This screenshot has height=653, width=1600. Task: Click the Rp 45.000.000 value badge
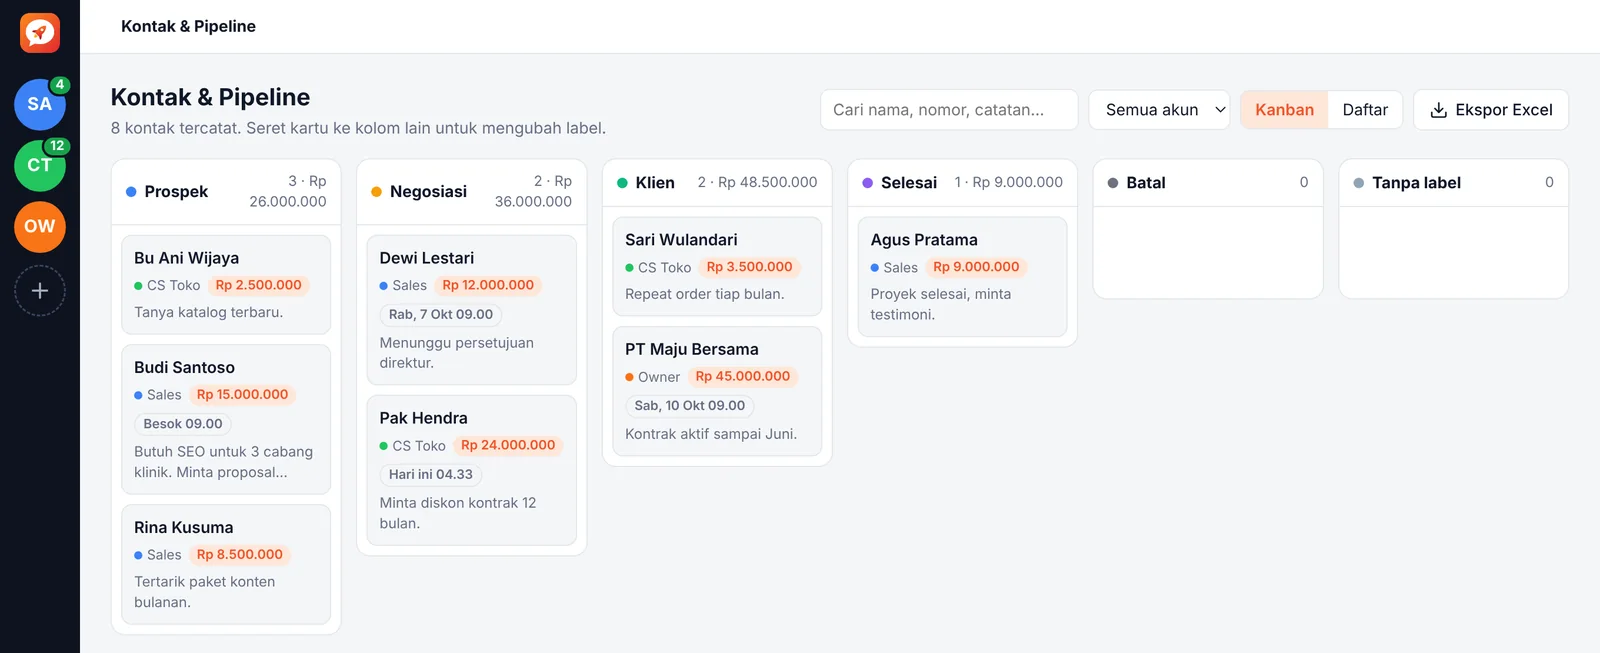(x=742, y=377)
